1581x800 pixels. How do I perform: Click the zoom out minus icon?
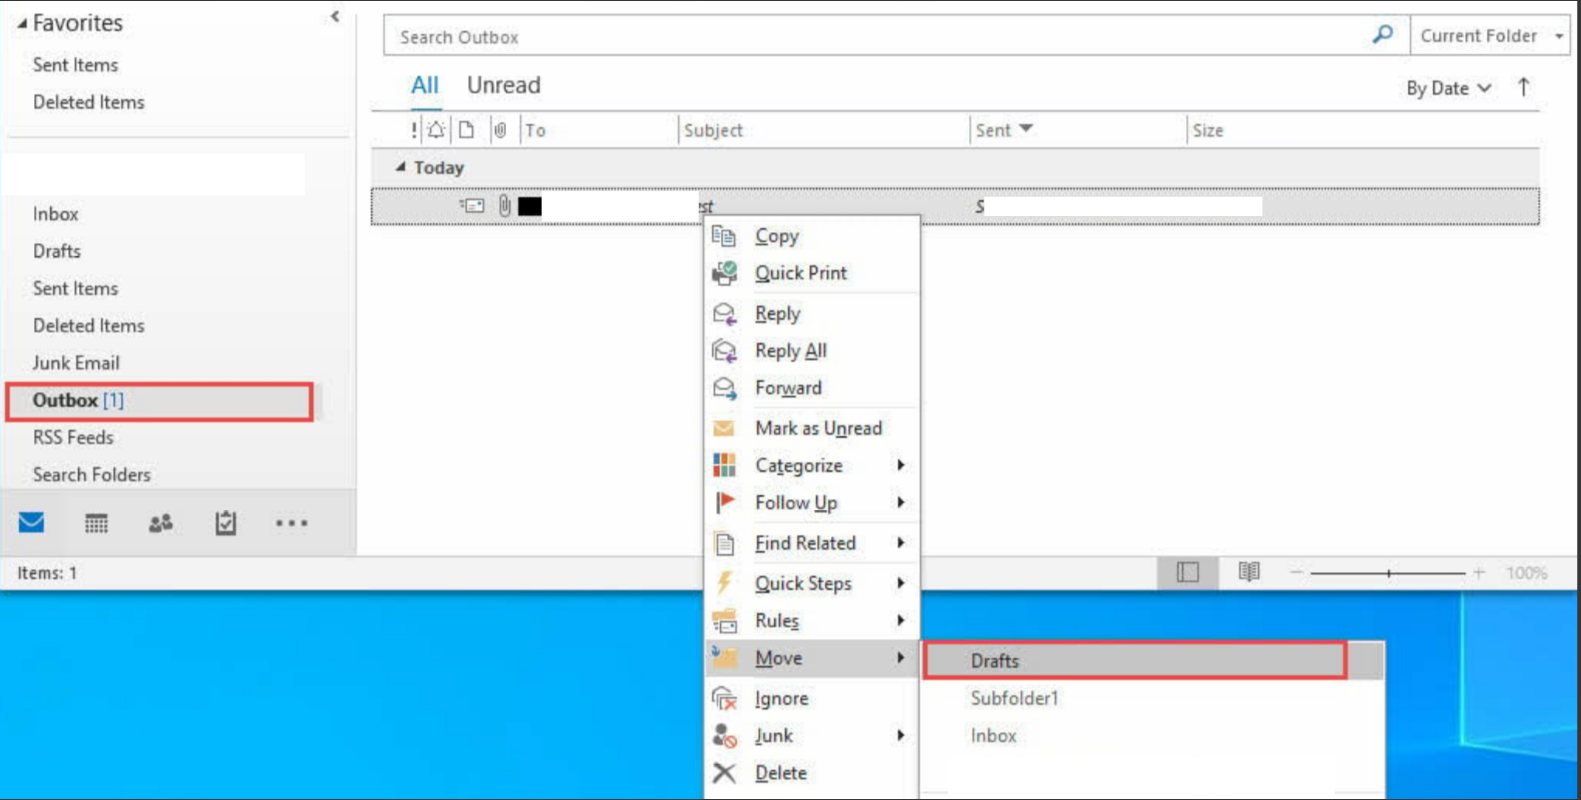coord(1296,573)
